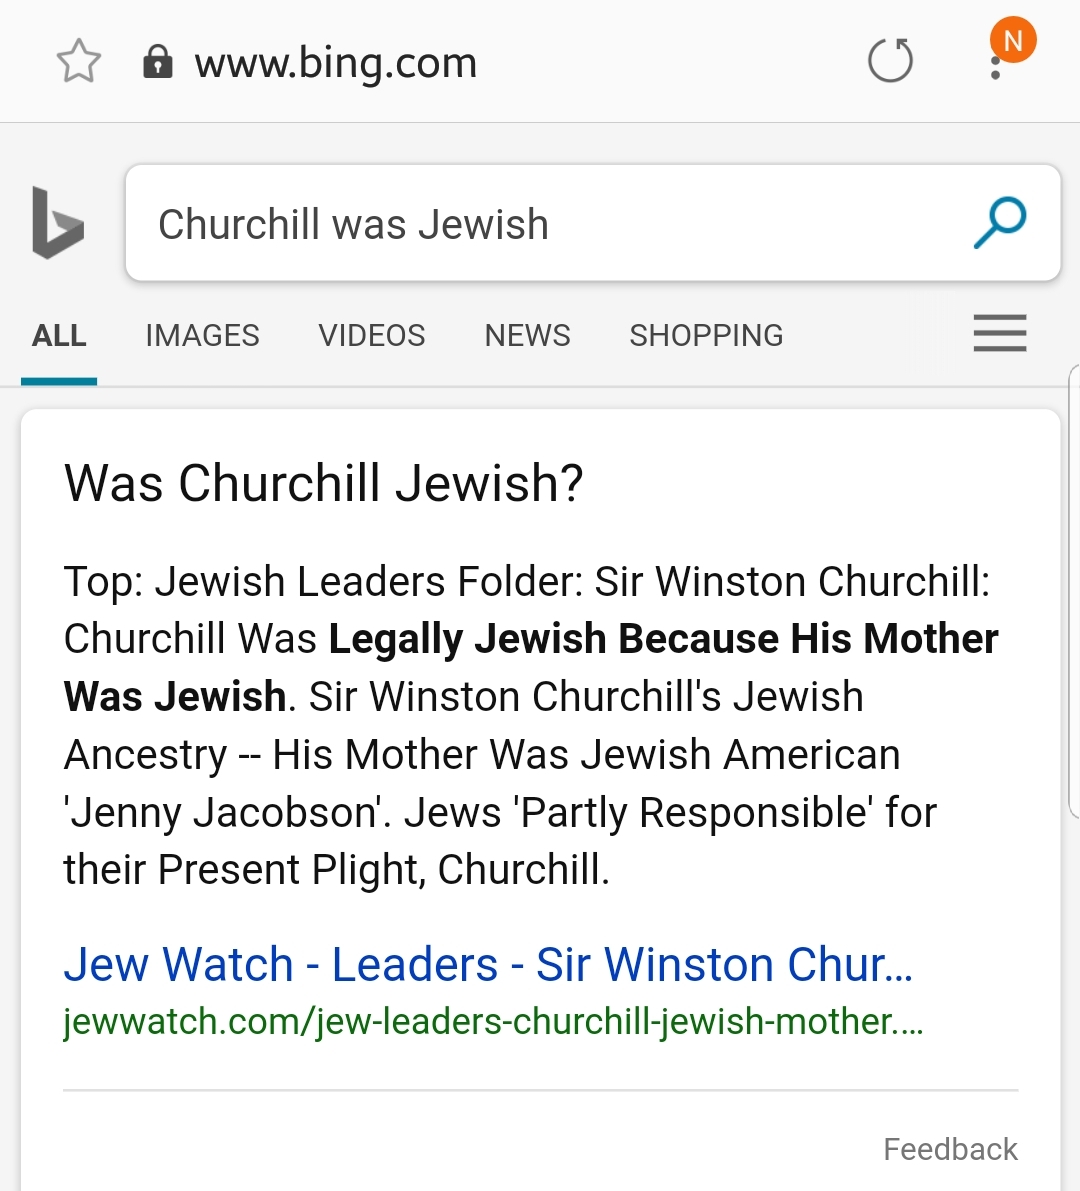
Task: Select the ALL results tab
Action: pyautogui.click(x=59, y=336)
